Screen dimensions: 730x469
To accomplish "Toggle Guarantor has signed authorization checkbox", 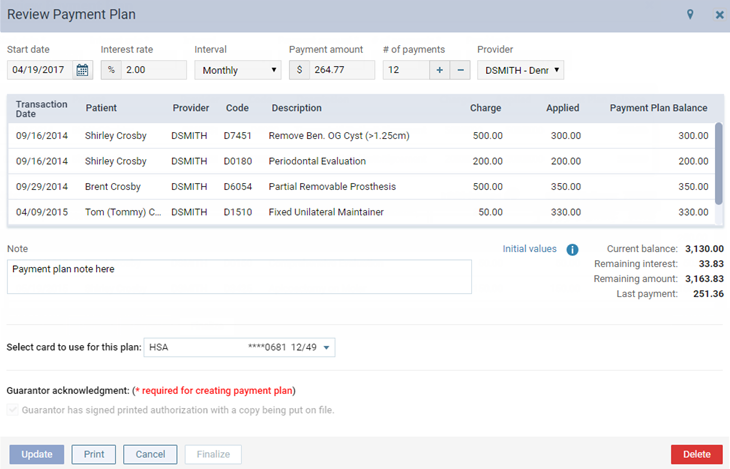I will coord(13,410).
